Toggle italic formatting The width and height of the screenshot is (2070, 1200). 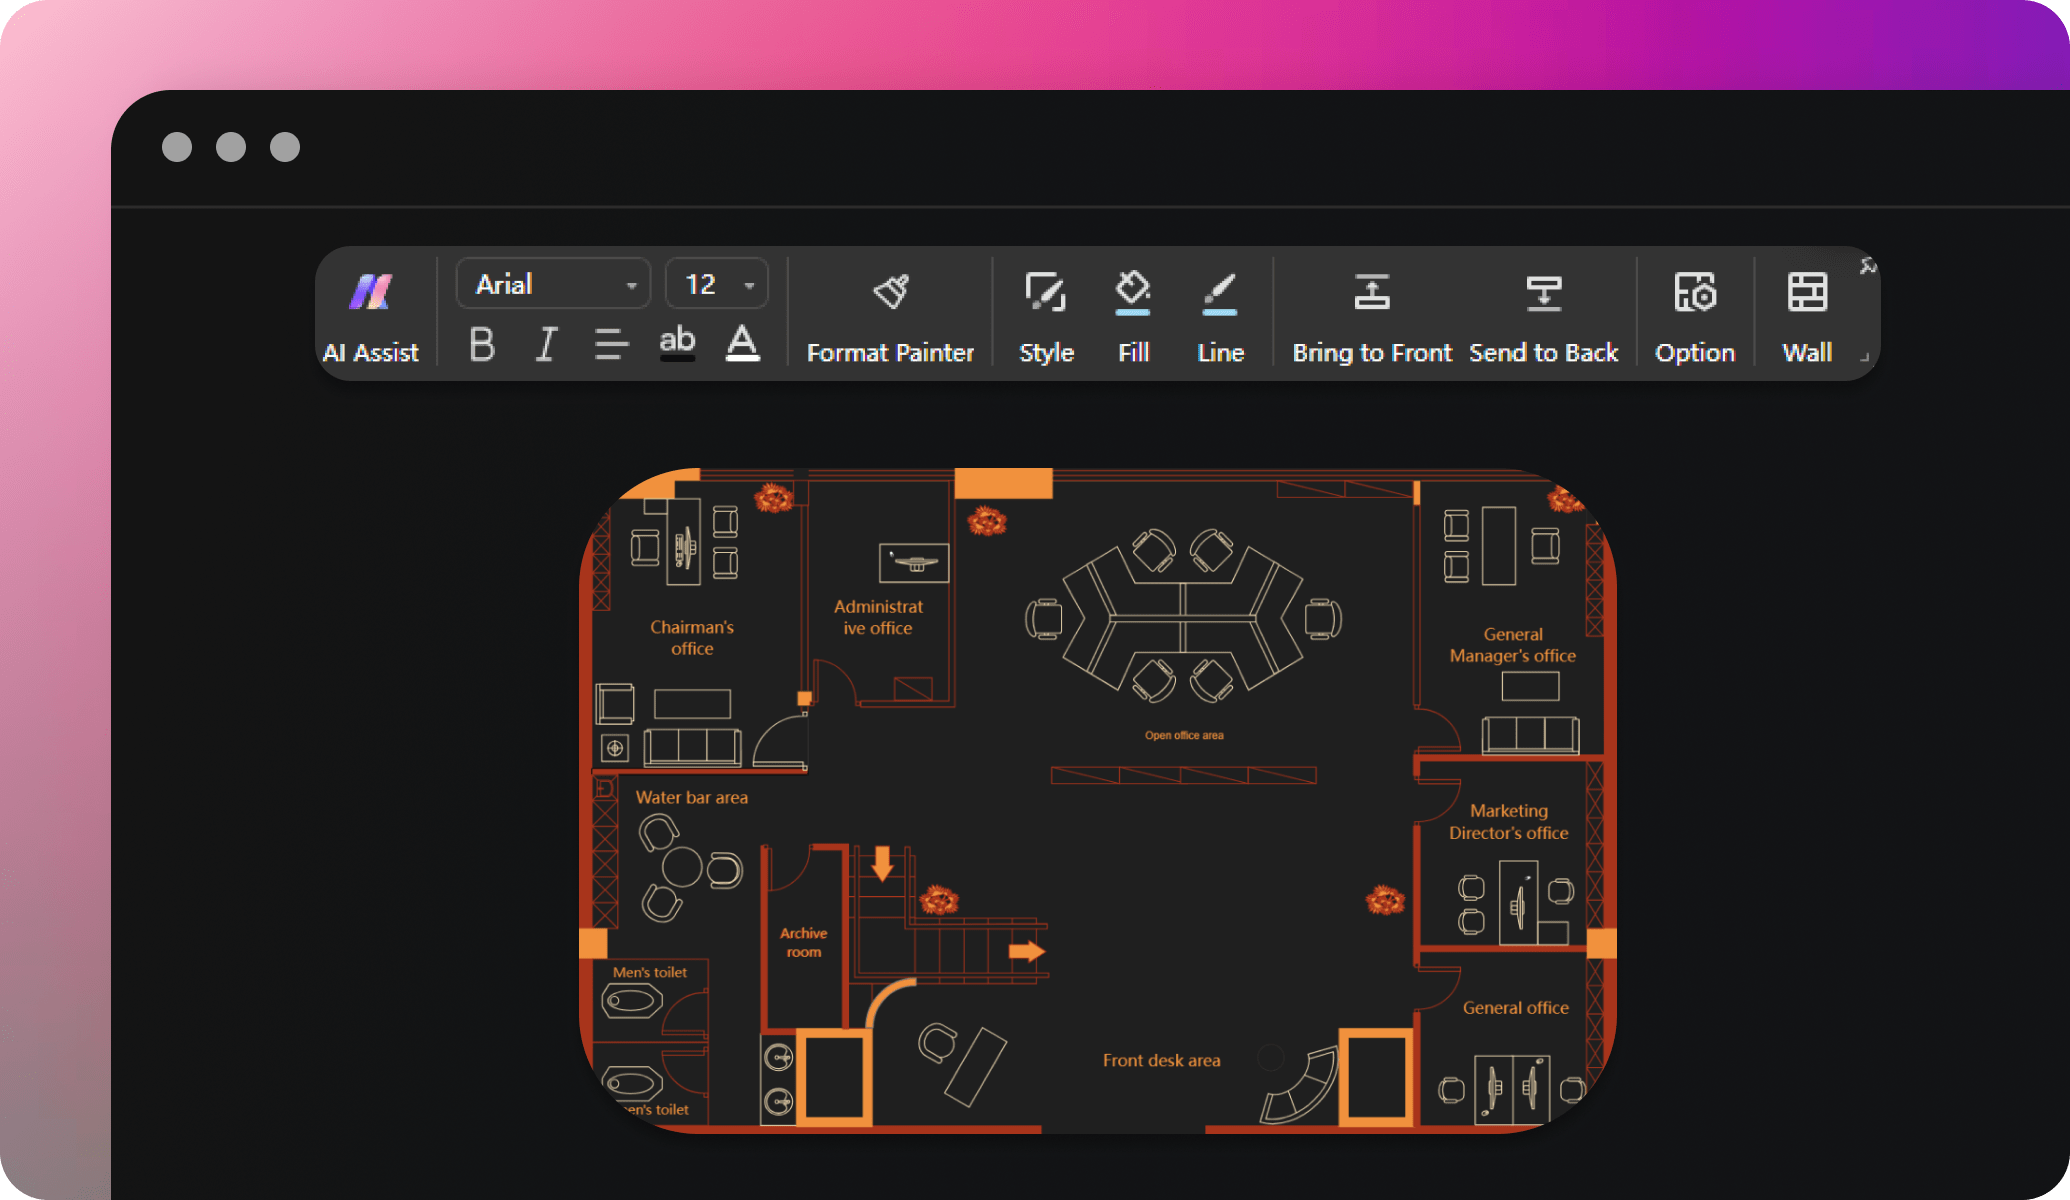(546, 344)
